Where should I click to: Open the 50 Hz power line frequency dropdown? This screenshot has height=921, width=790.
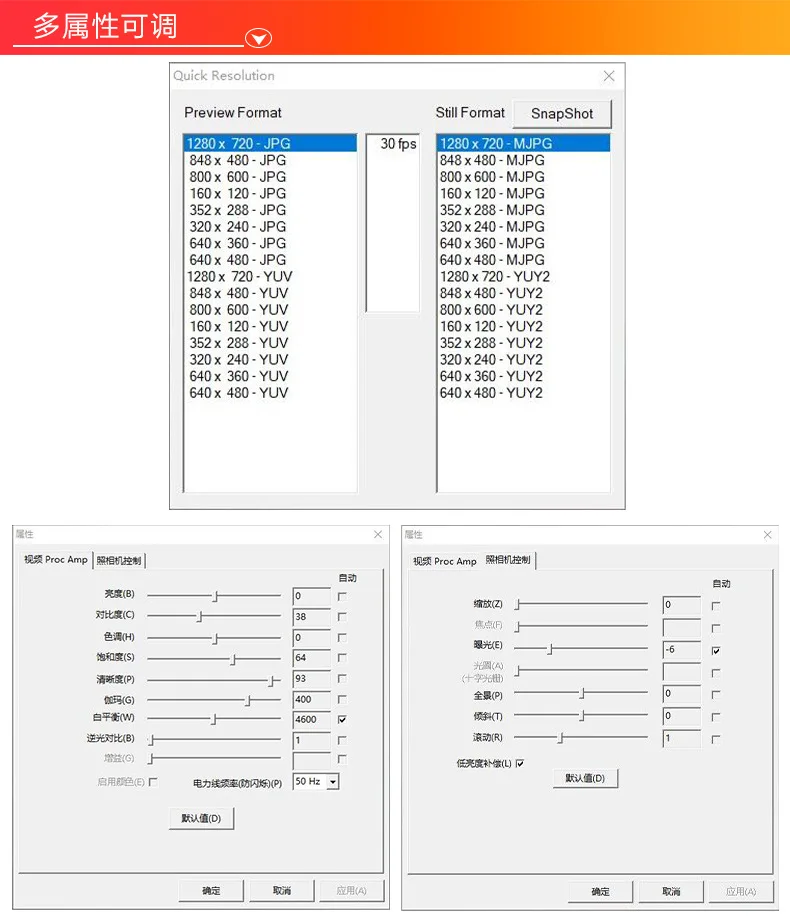pyautogui.click(x=333, y=781)
